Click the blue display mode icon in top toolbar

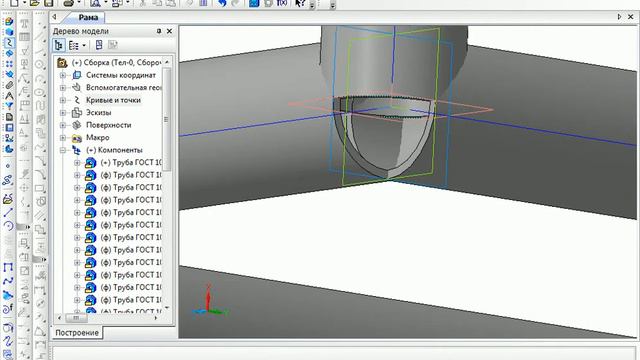(x=254, y=3)
